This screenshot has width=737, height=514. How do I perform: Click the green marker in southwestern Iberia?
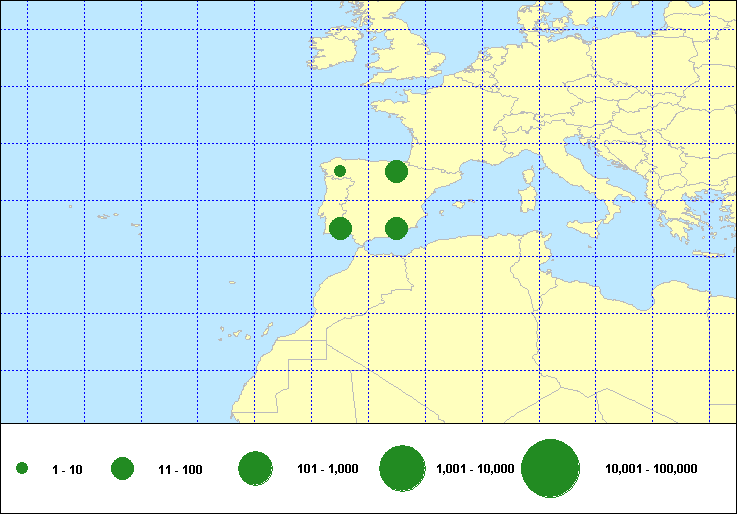pos(340,229)
